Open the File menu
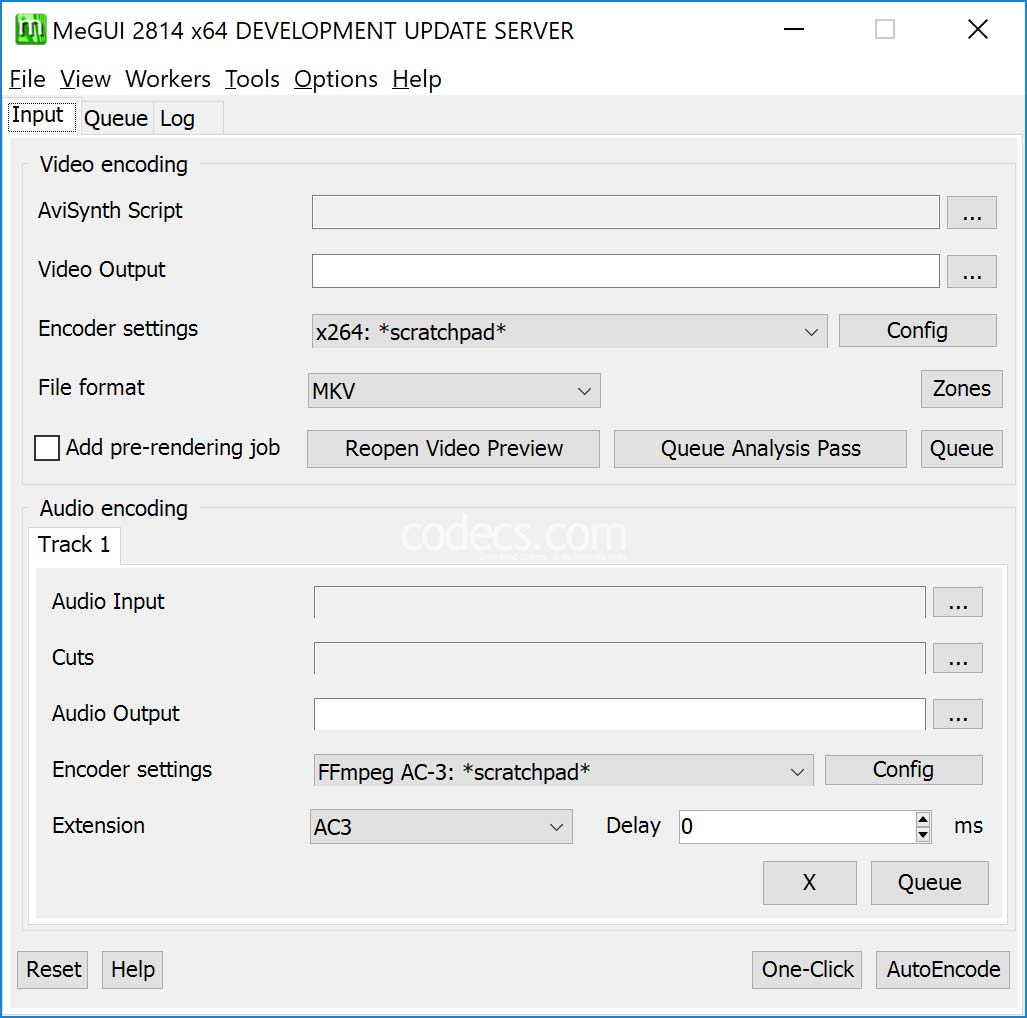 [x=28, y=79]
